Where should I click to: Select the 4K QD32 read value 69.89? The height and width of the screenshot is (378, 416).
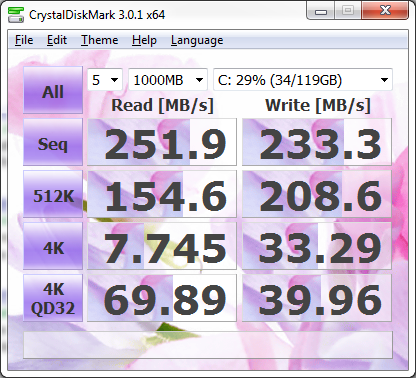point(162,298)
